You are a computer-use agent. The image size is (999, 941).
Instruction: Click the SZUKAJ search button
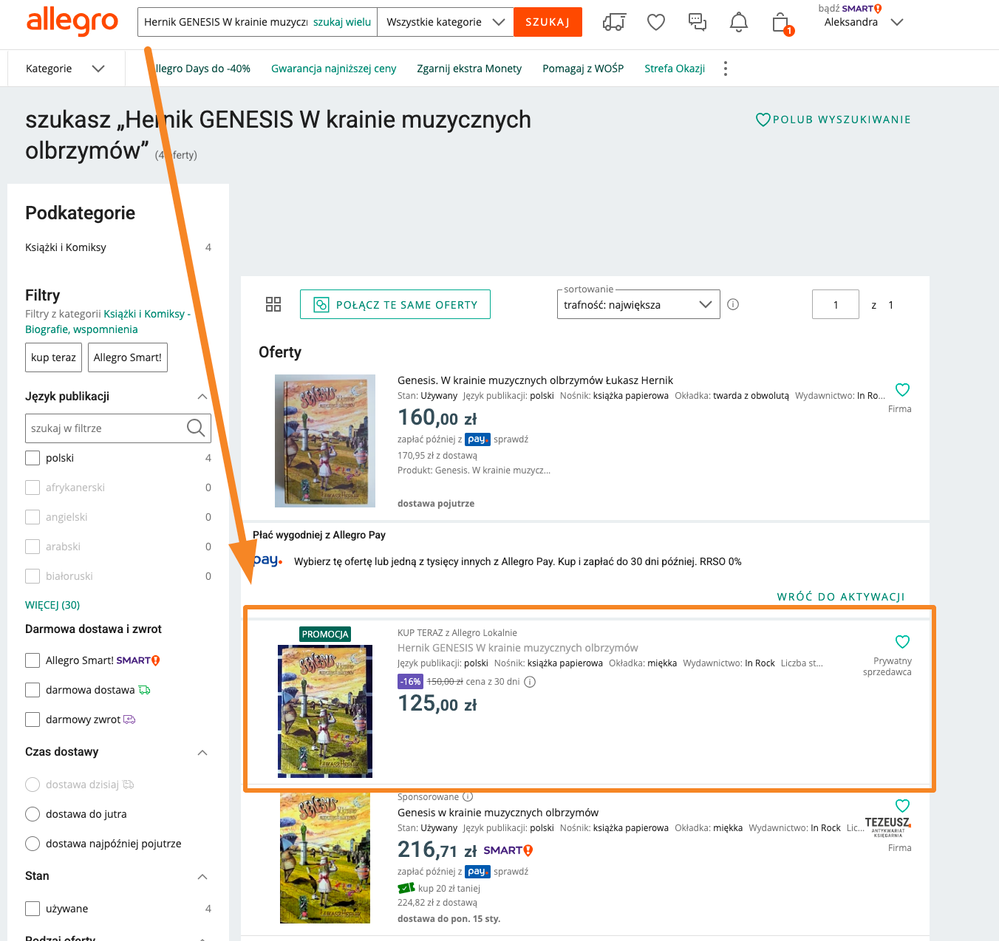pos(548,22)
